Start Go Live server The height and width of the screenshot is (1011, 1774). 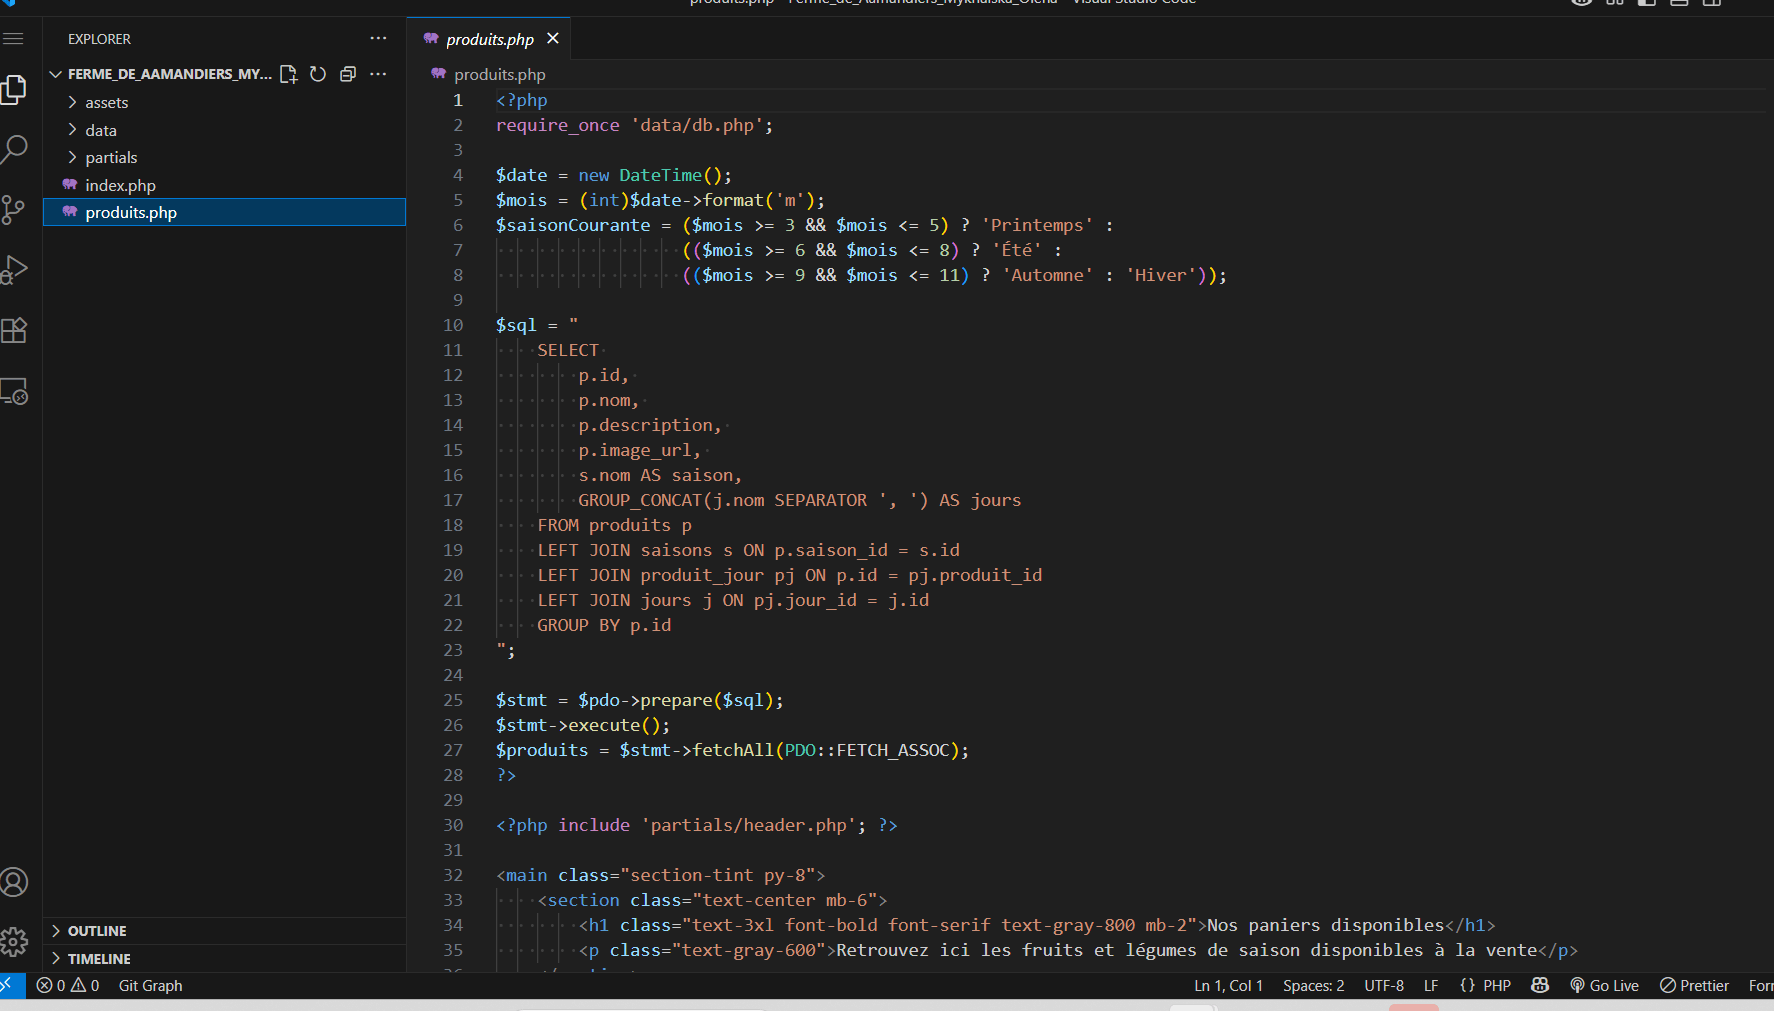coord(1604,985)
